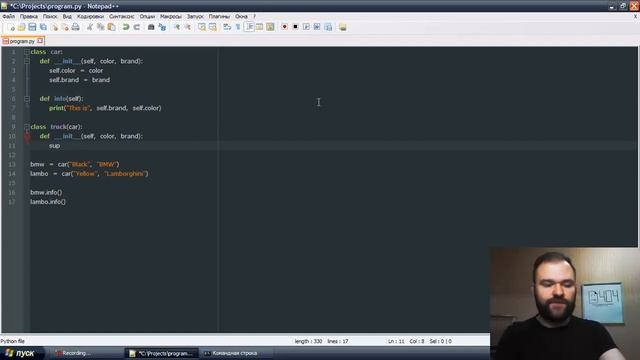Click the Sel : 0 | 0 status text
Screen dimensions: 640x360
[440, 341]
